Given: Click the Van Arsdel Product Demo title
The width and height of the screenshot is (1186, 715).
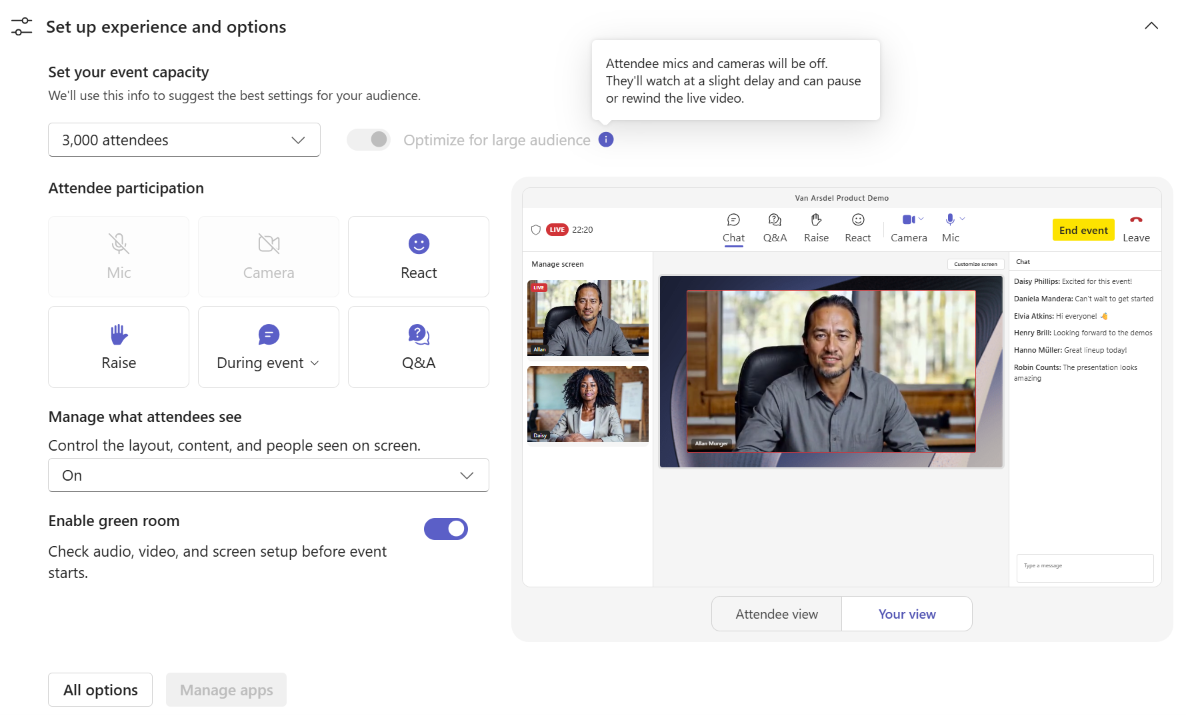Looking at the screenshot, I should 842,198.
